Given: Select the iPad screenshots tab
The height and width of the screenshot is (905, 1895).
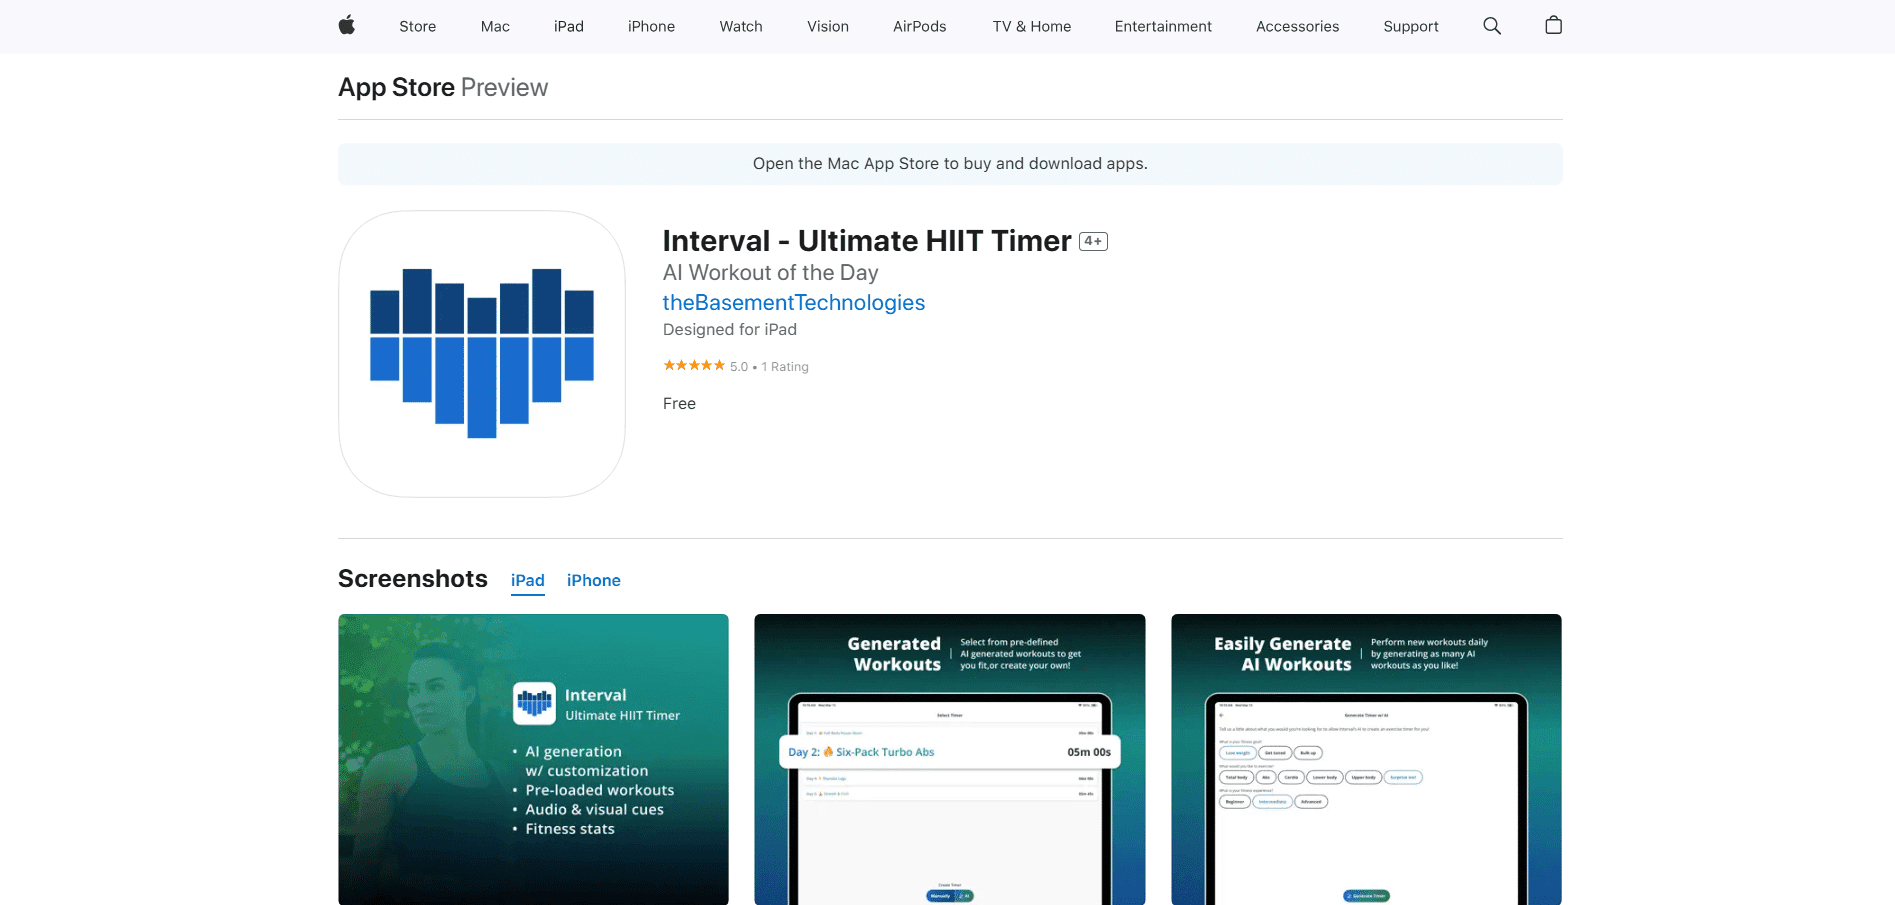Looking at the screenshot, I should point(527,580).
